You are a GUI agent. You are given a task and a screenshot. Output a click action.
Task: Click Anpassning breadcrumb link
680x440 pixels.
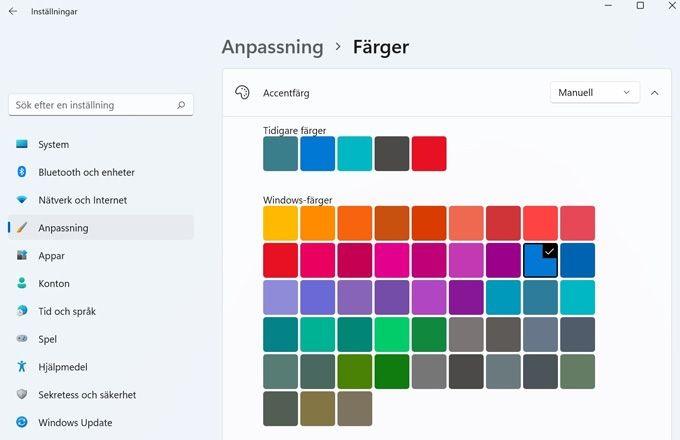(x=272, y=47)
